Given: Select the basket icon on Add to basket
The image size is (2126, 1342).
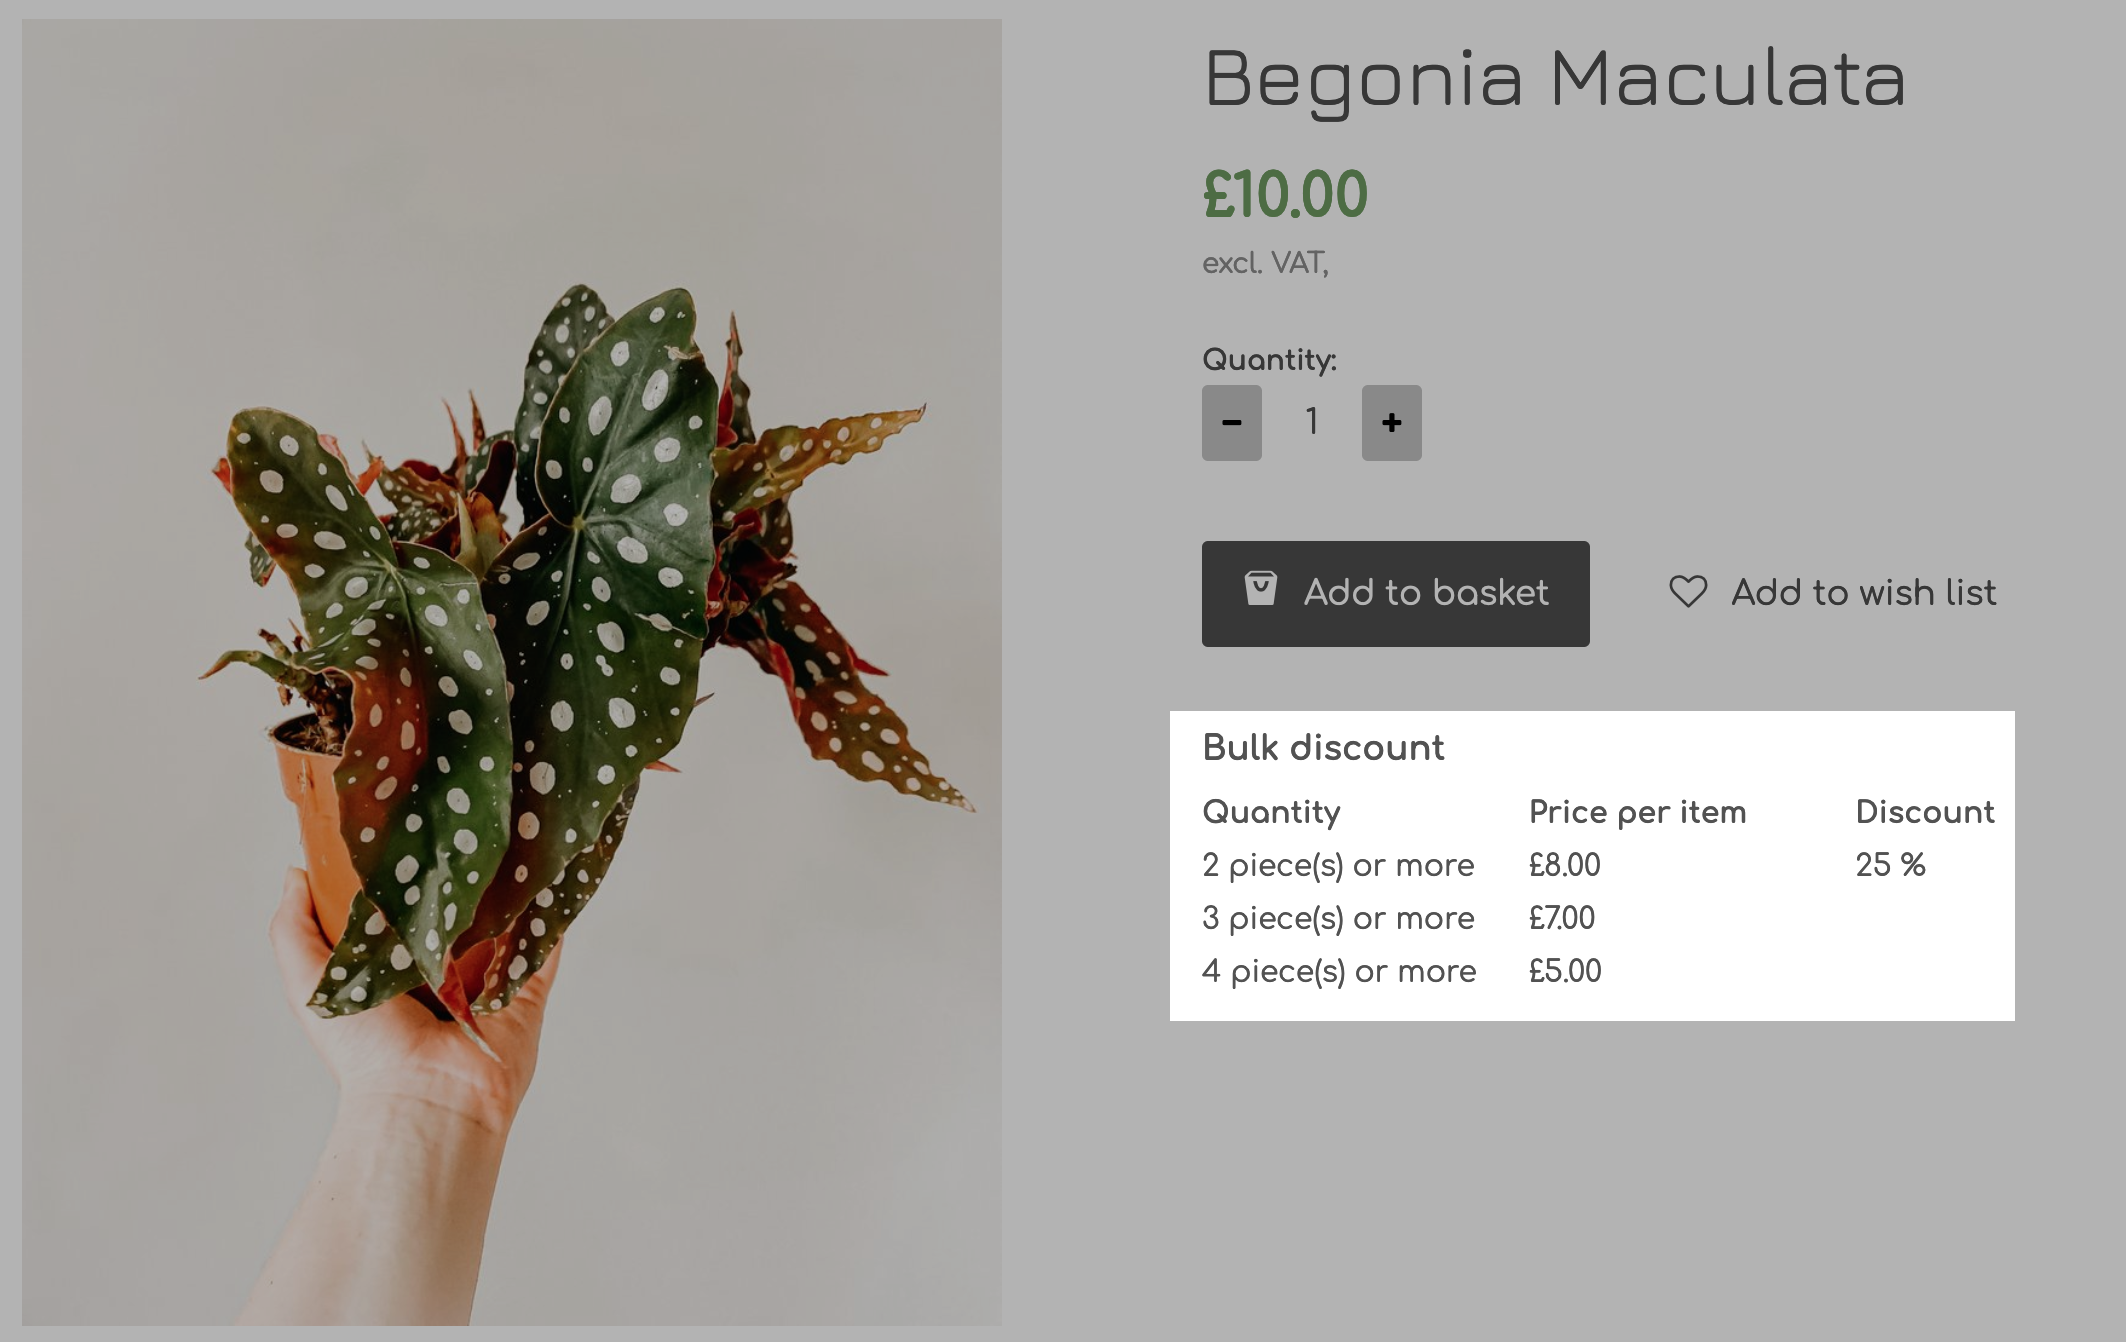Looking at the screenshot, I should click(x=1259, y=591).
